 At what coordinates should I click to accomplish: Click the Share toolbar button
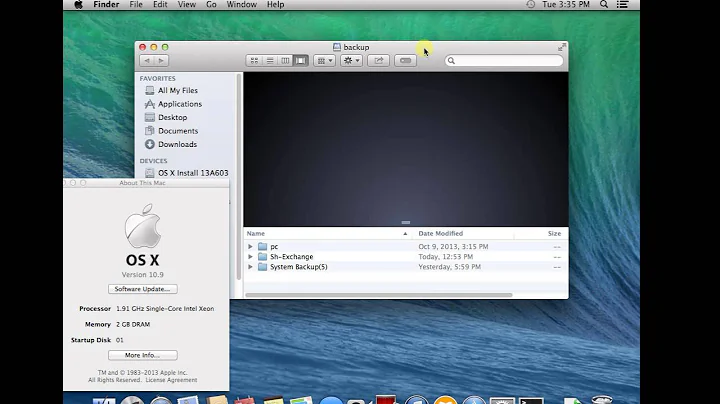pyautogui.click(x=379, y=61)
